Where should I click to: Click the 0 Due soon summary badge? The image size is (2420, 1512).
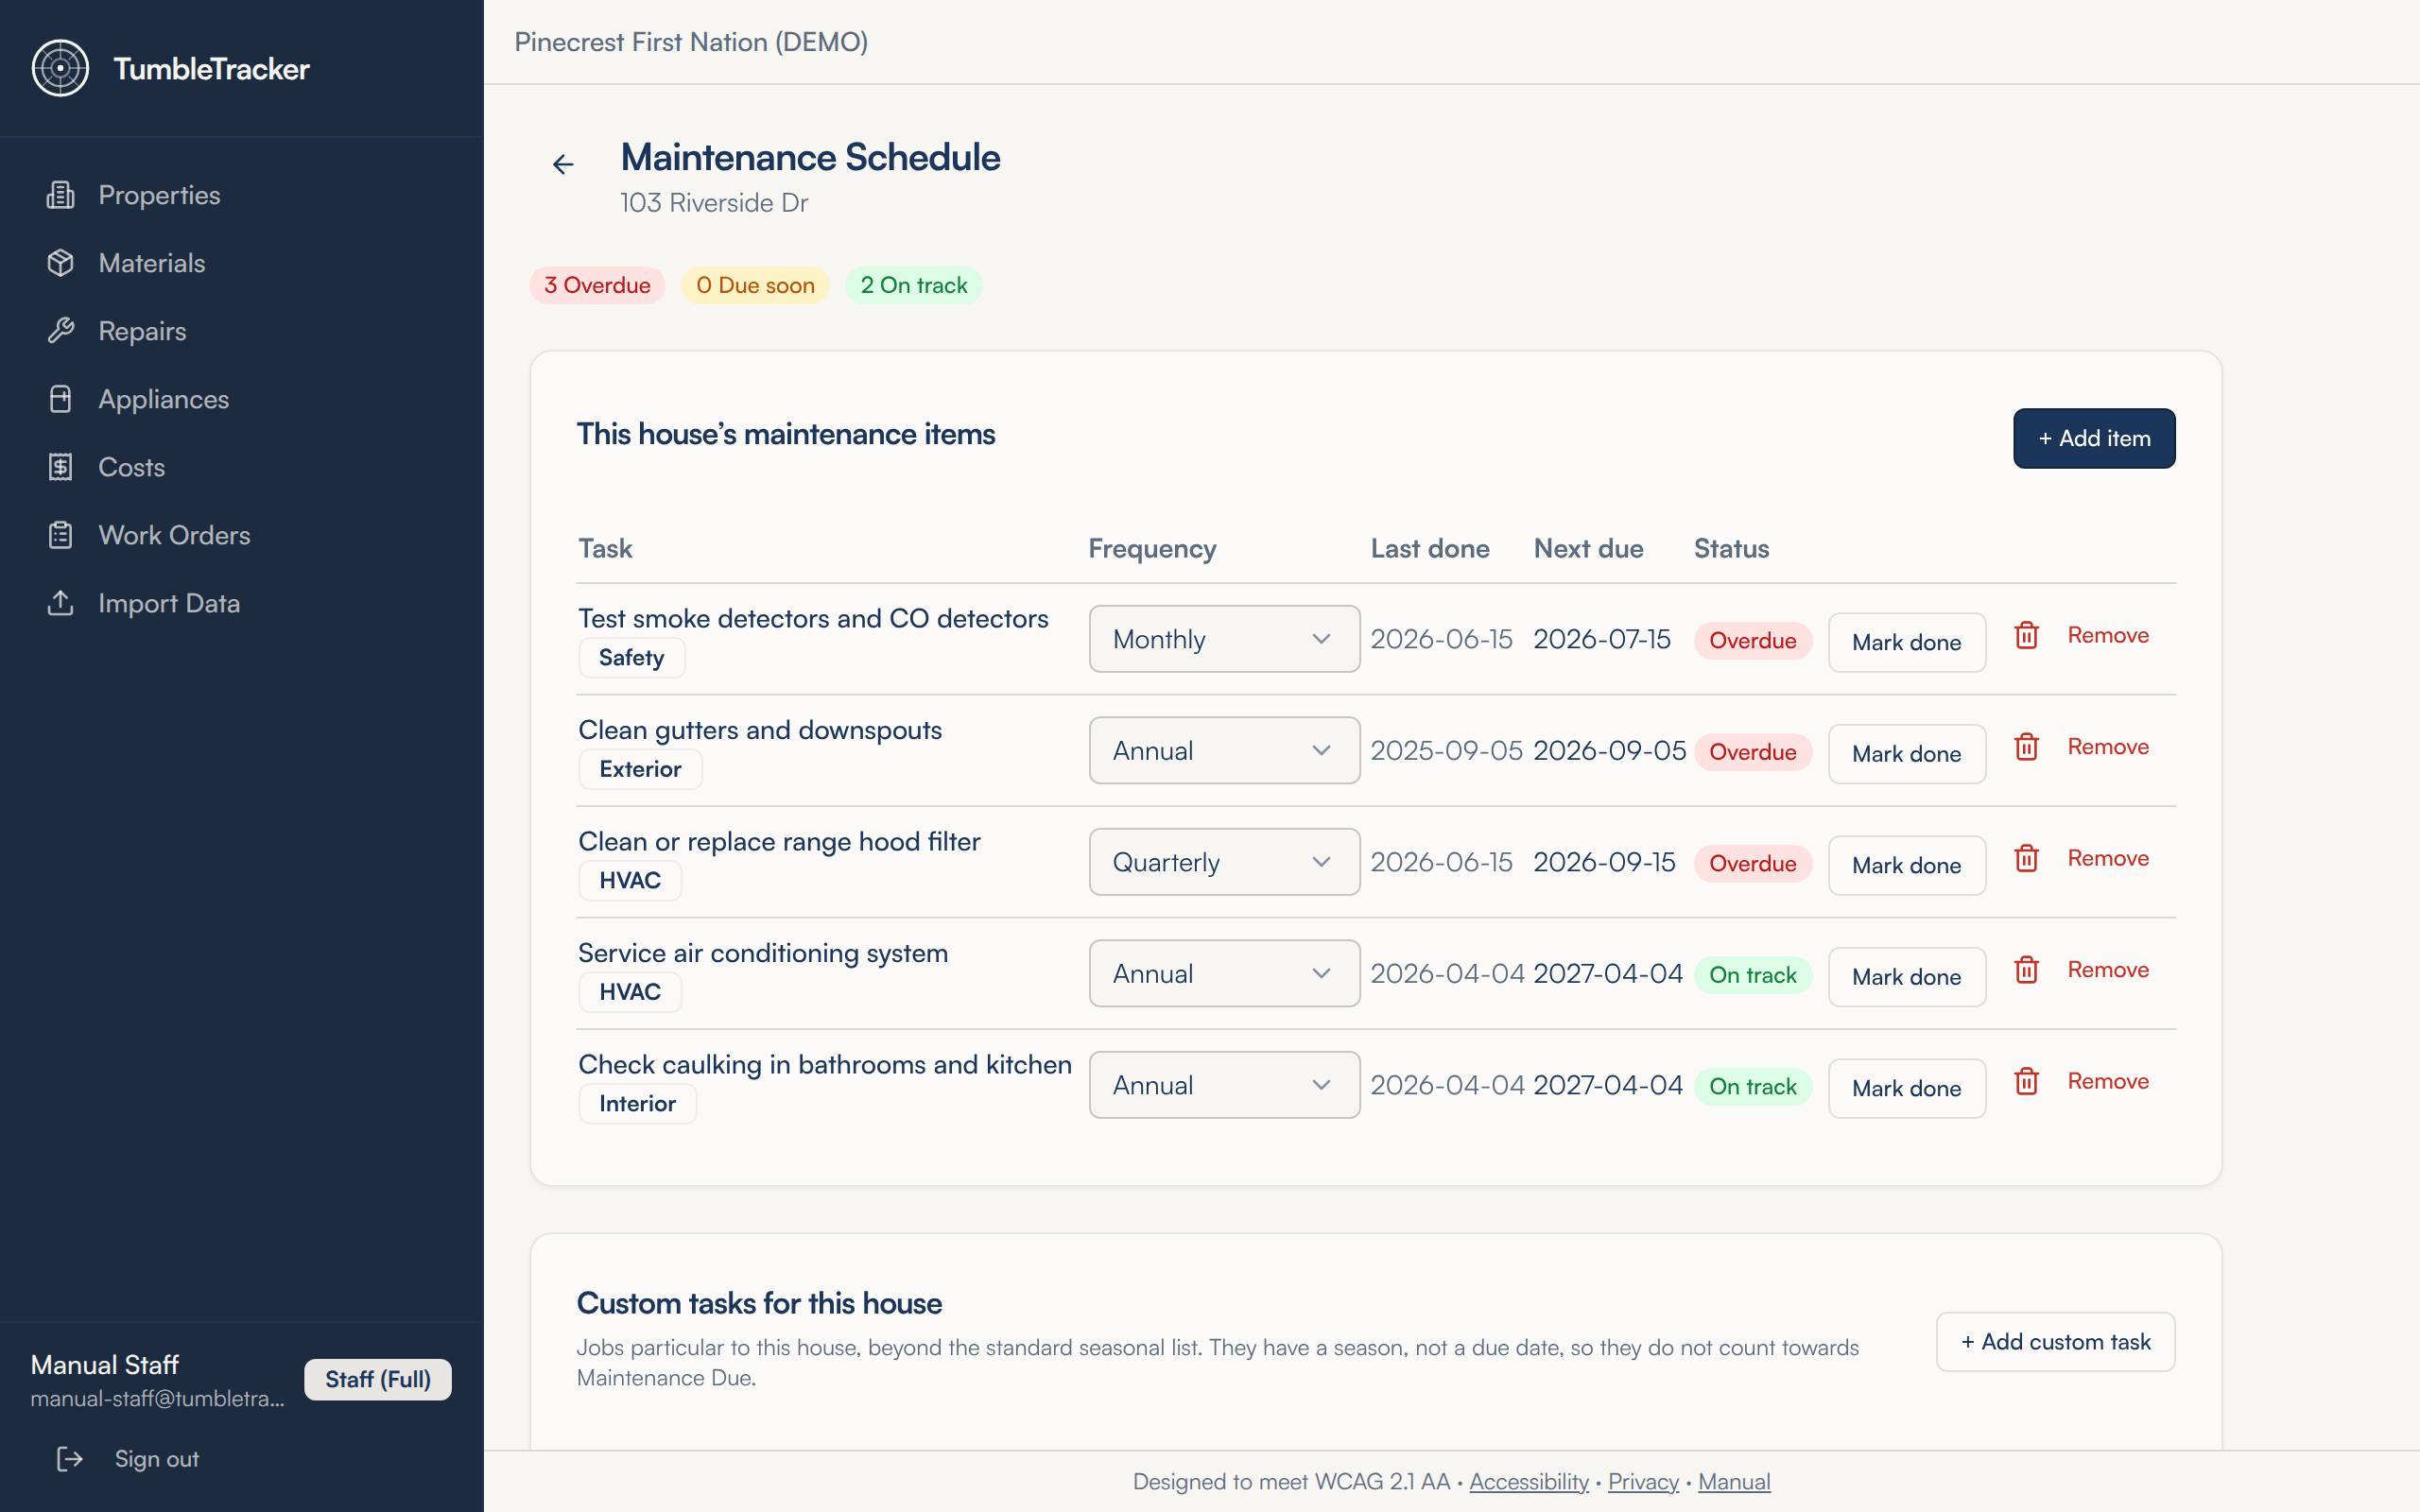tap(755, 285)
